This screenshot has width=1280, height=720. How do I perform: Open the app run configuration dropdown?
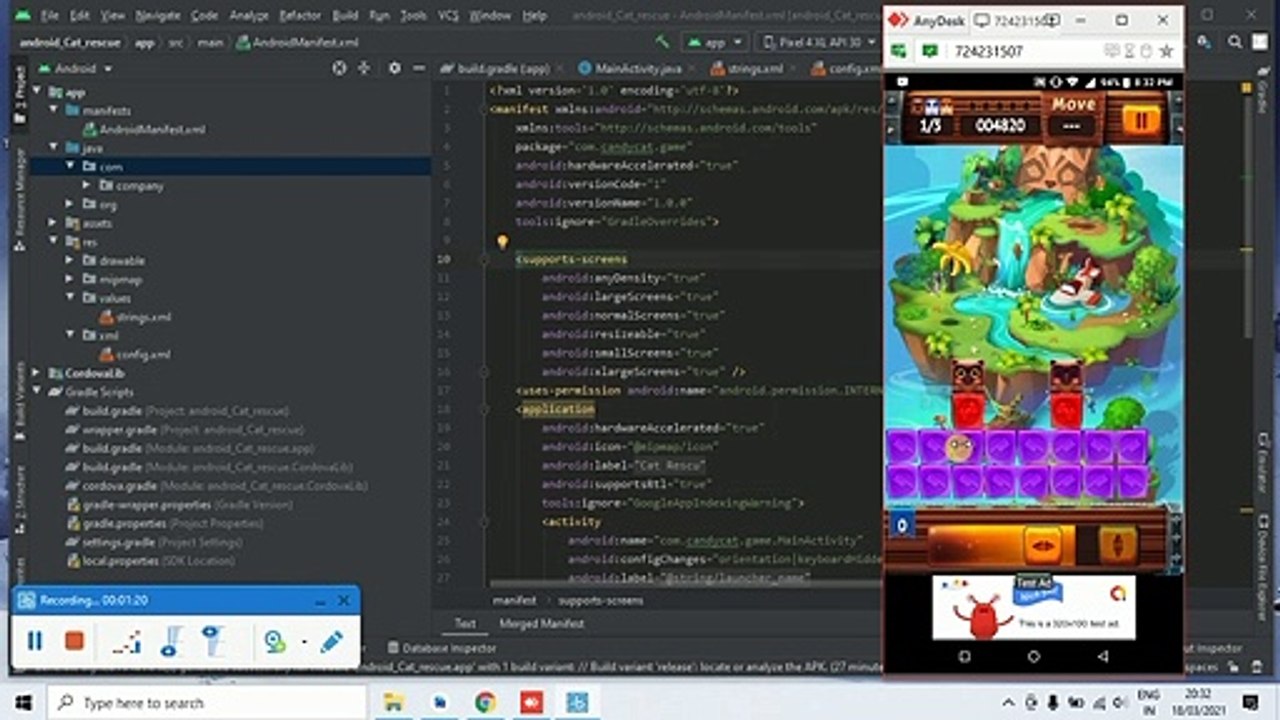pyautogui.click(x=714, y=42)
